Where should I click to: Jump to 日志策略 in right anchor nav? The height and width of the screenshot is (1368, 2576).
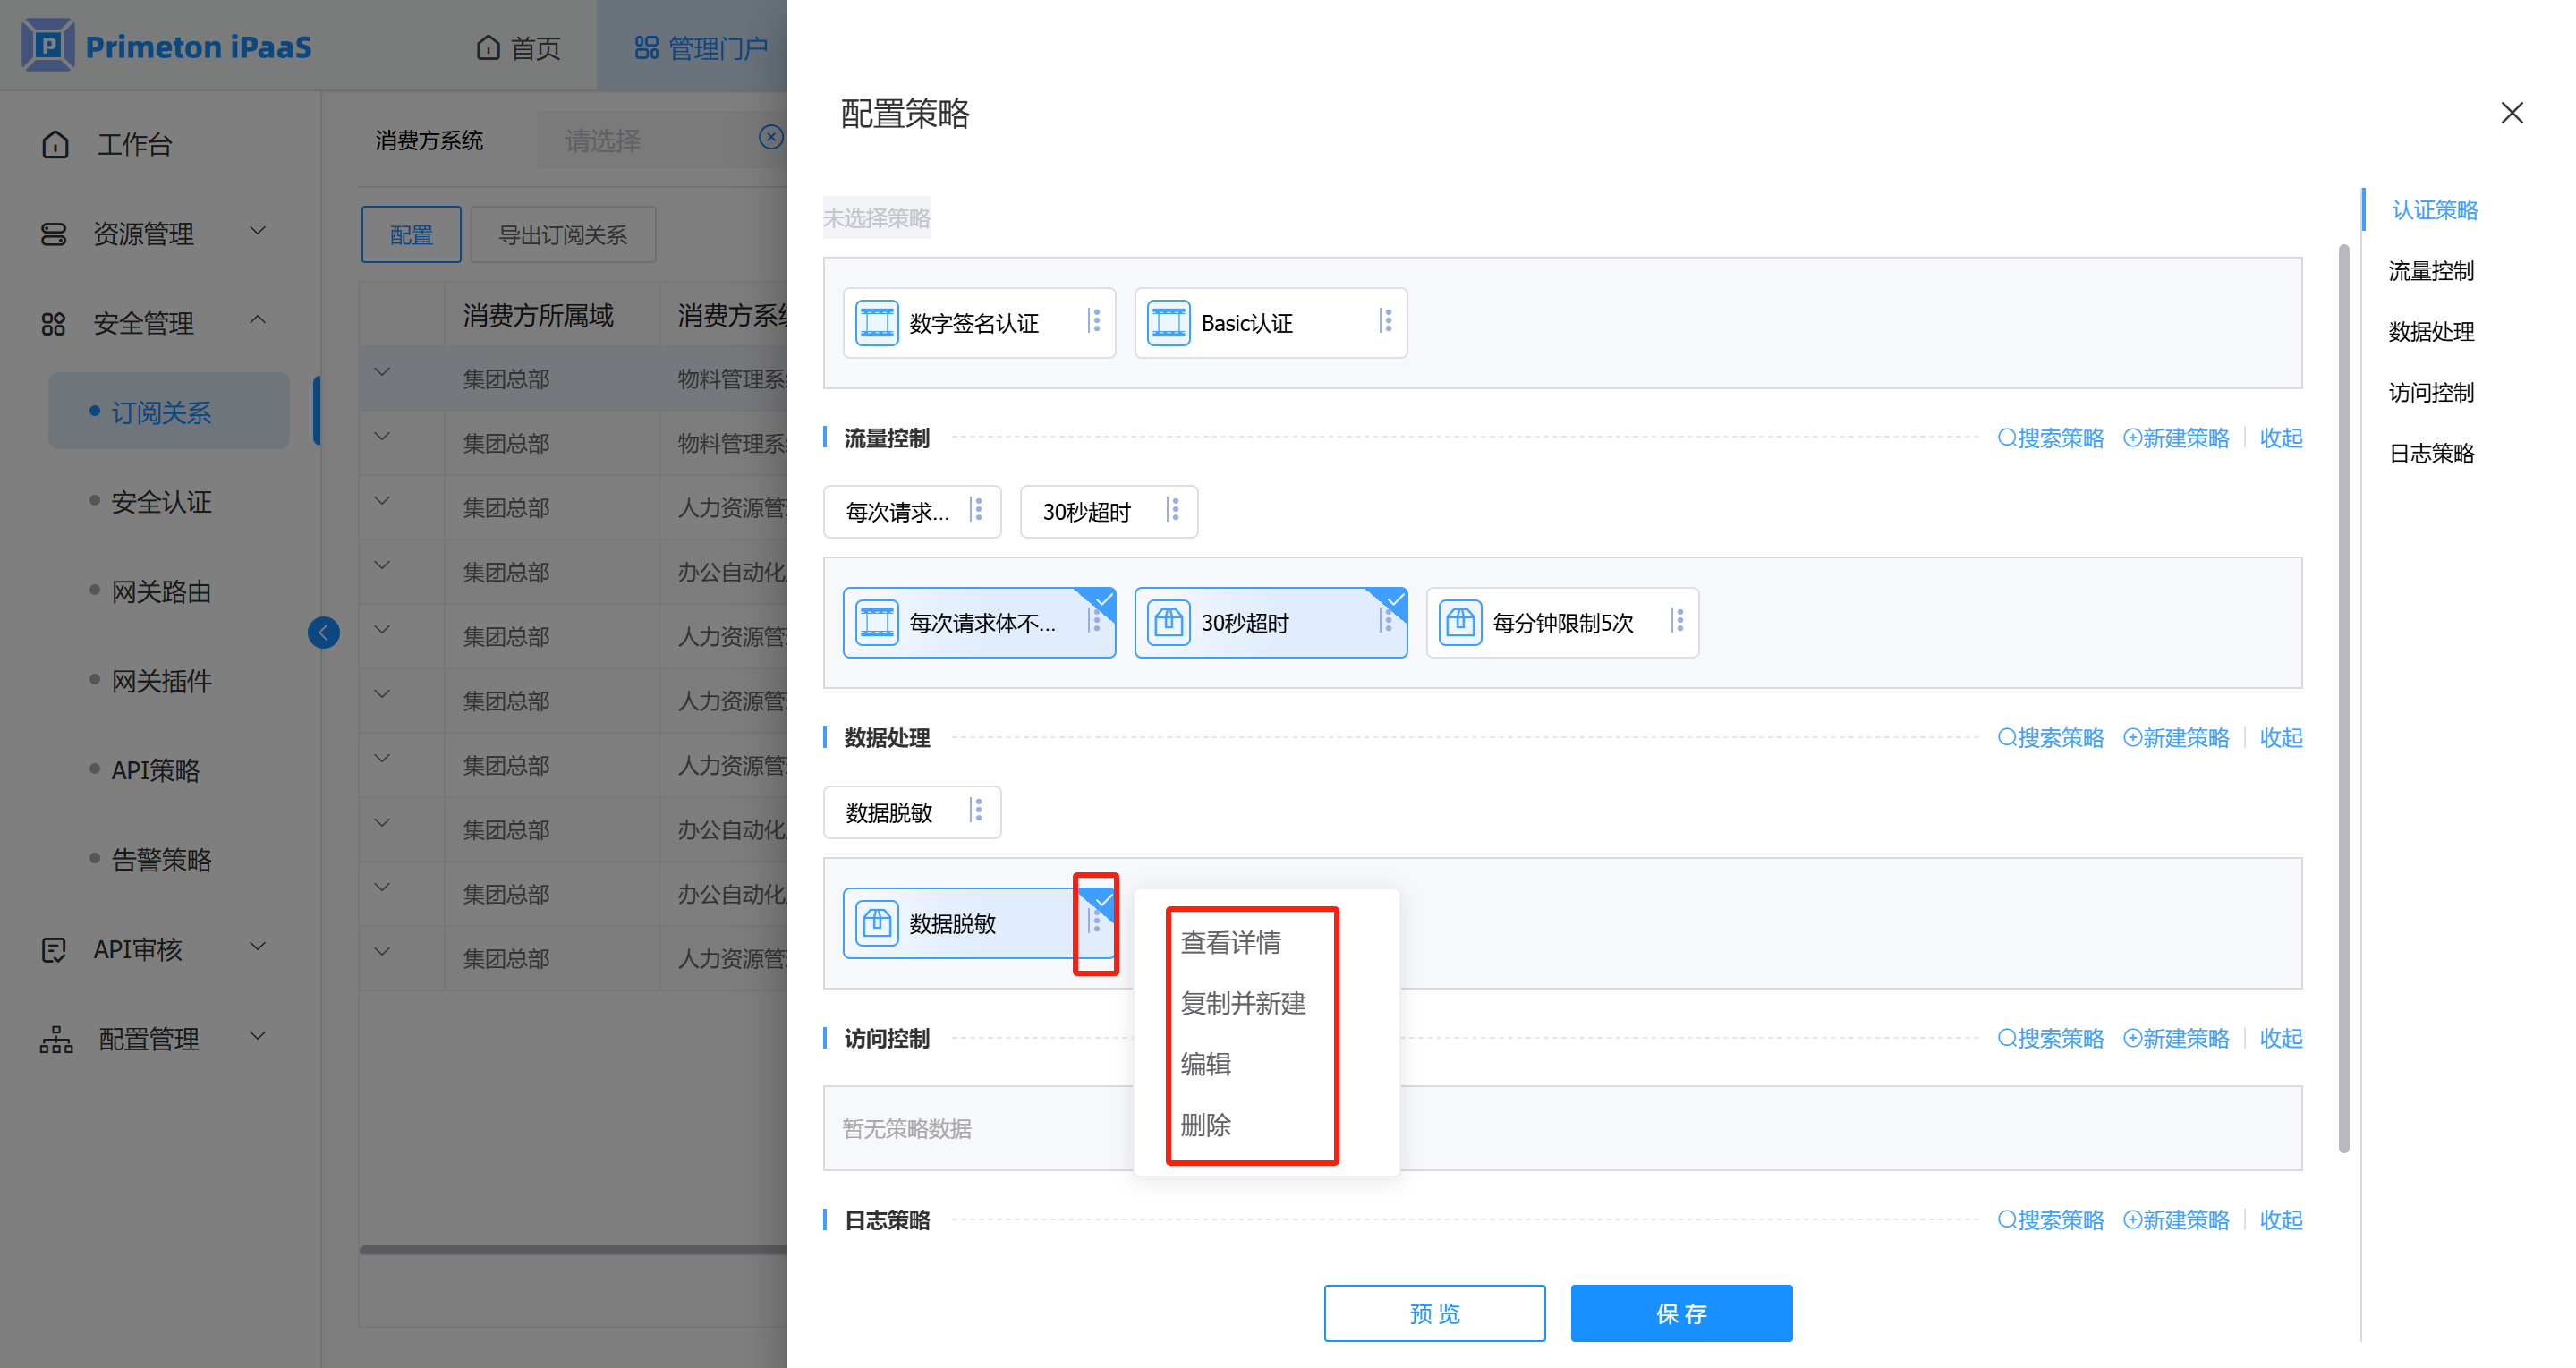2431,453
